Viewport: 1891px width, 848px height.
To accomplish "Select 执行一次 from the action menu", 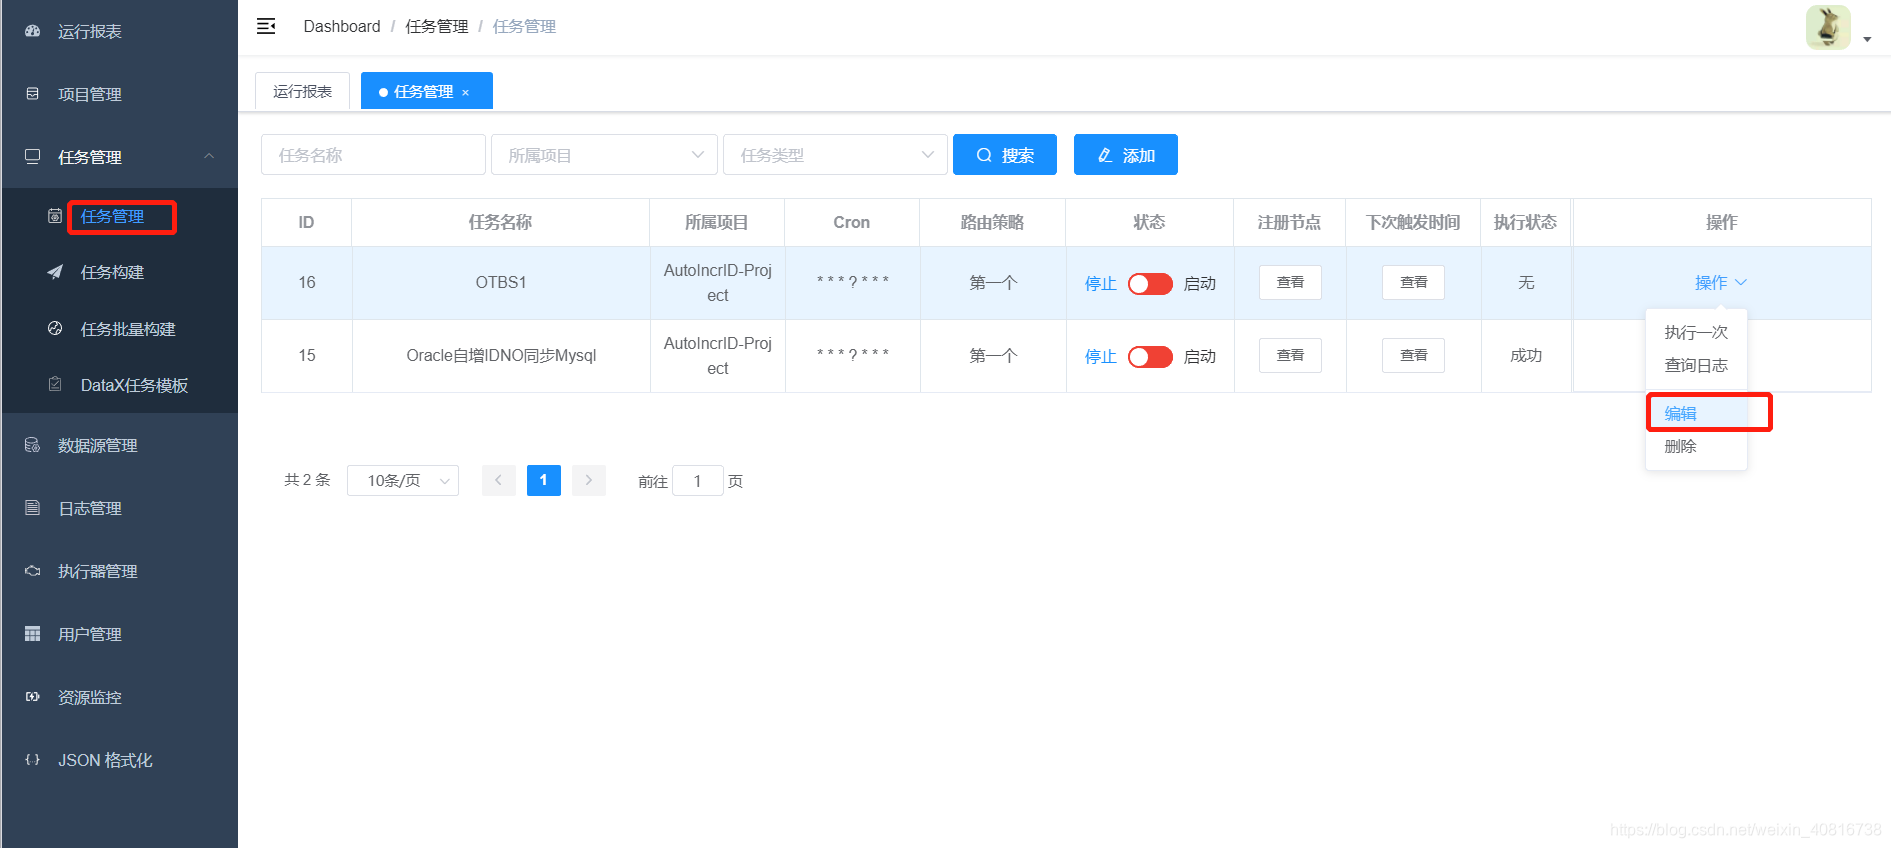I will [1696, 332].
